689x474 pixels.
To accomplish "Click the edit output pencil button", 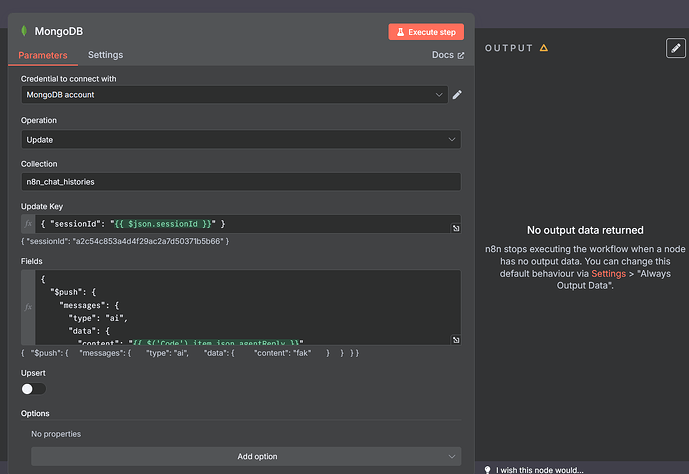I will 676,48.
